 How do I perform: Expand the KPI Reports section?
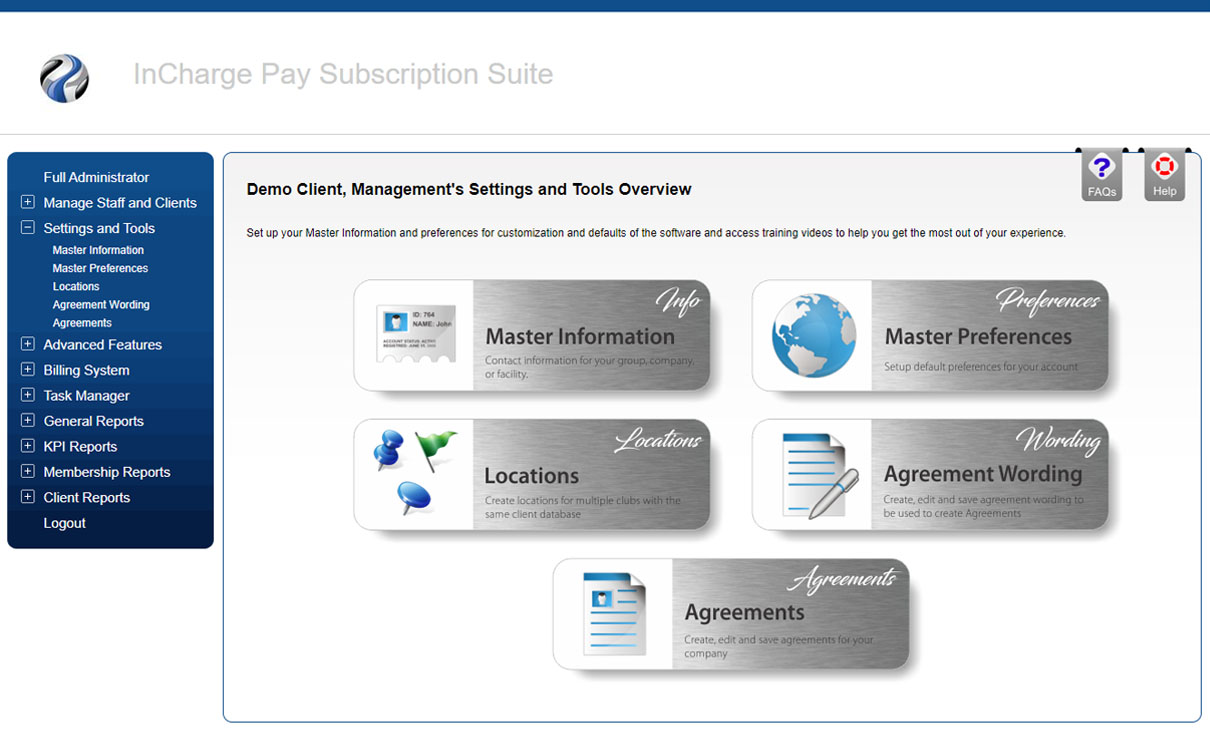[x=27, y=446]
